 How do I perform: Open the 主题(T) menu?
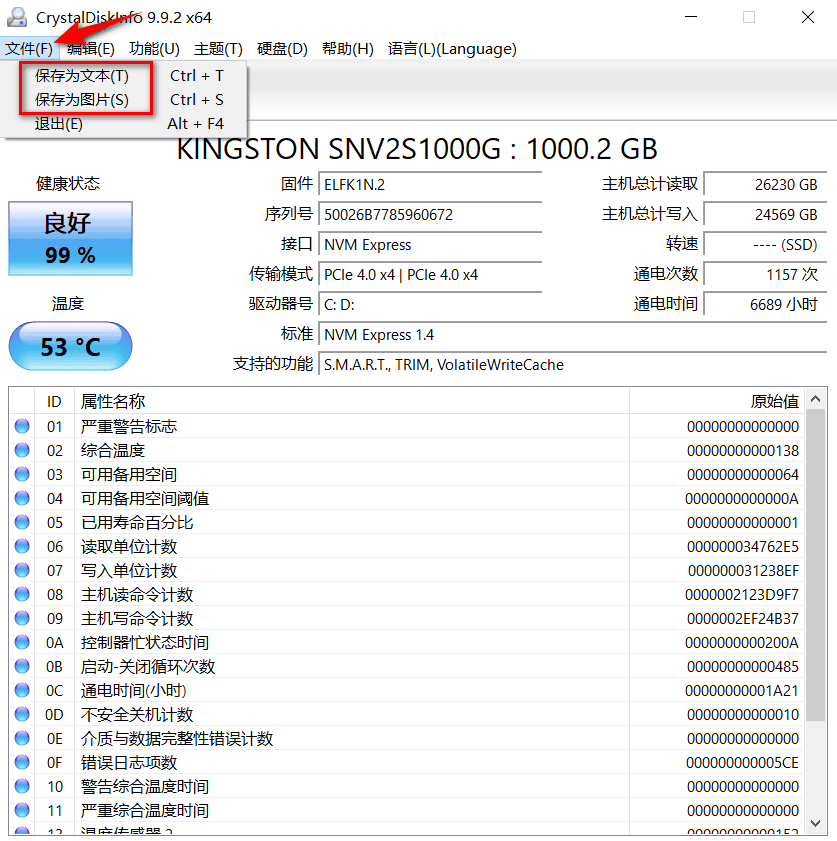pos(218,49)
